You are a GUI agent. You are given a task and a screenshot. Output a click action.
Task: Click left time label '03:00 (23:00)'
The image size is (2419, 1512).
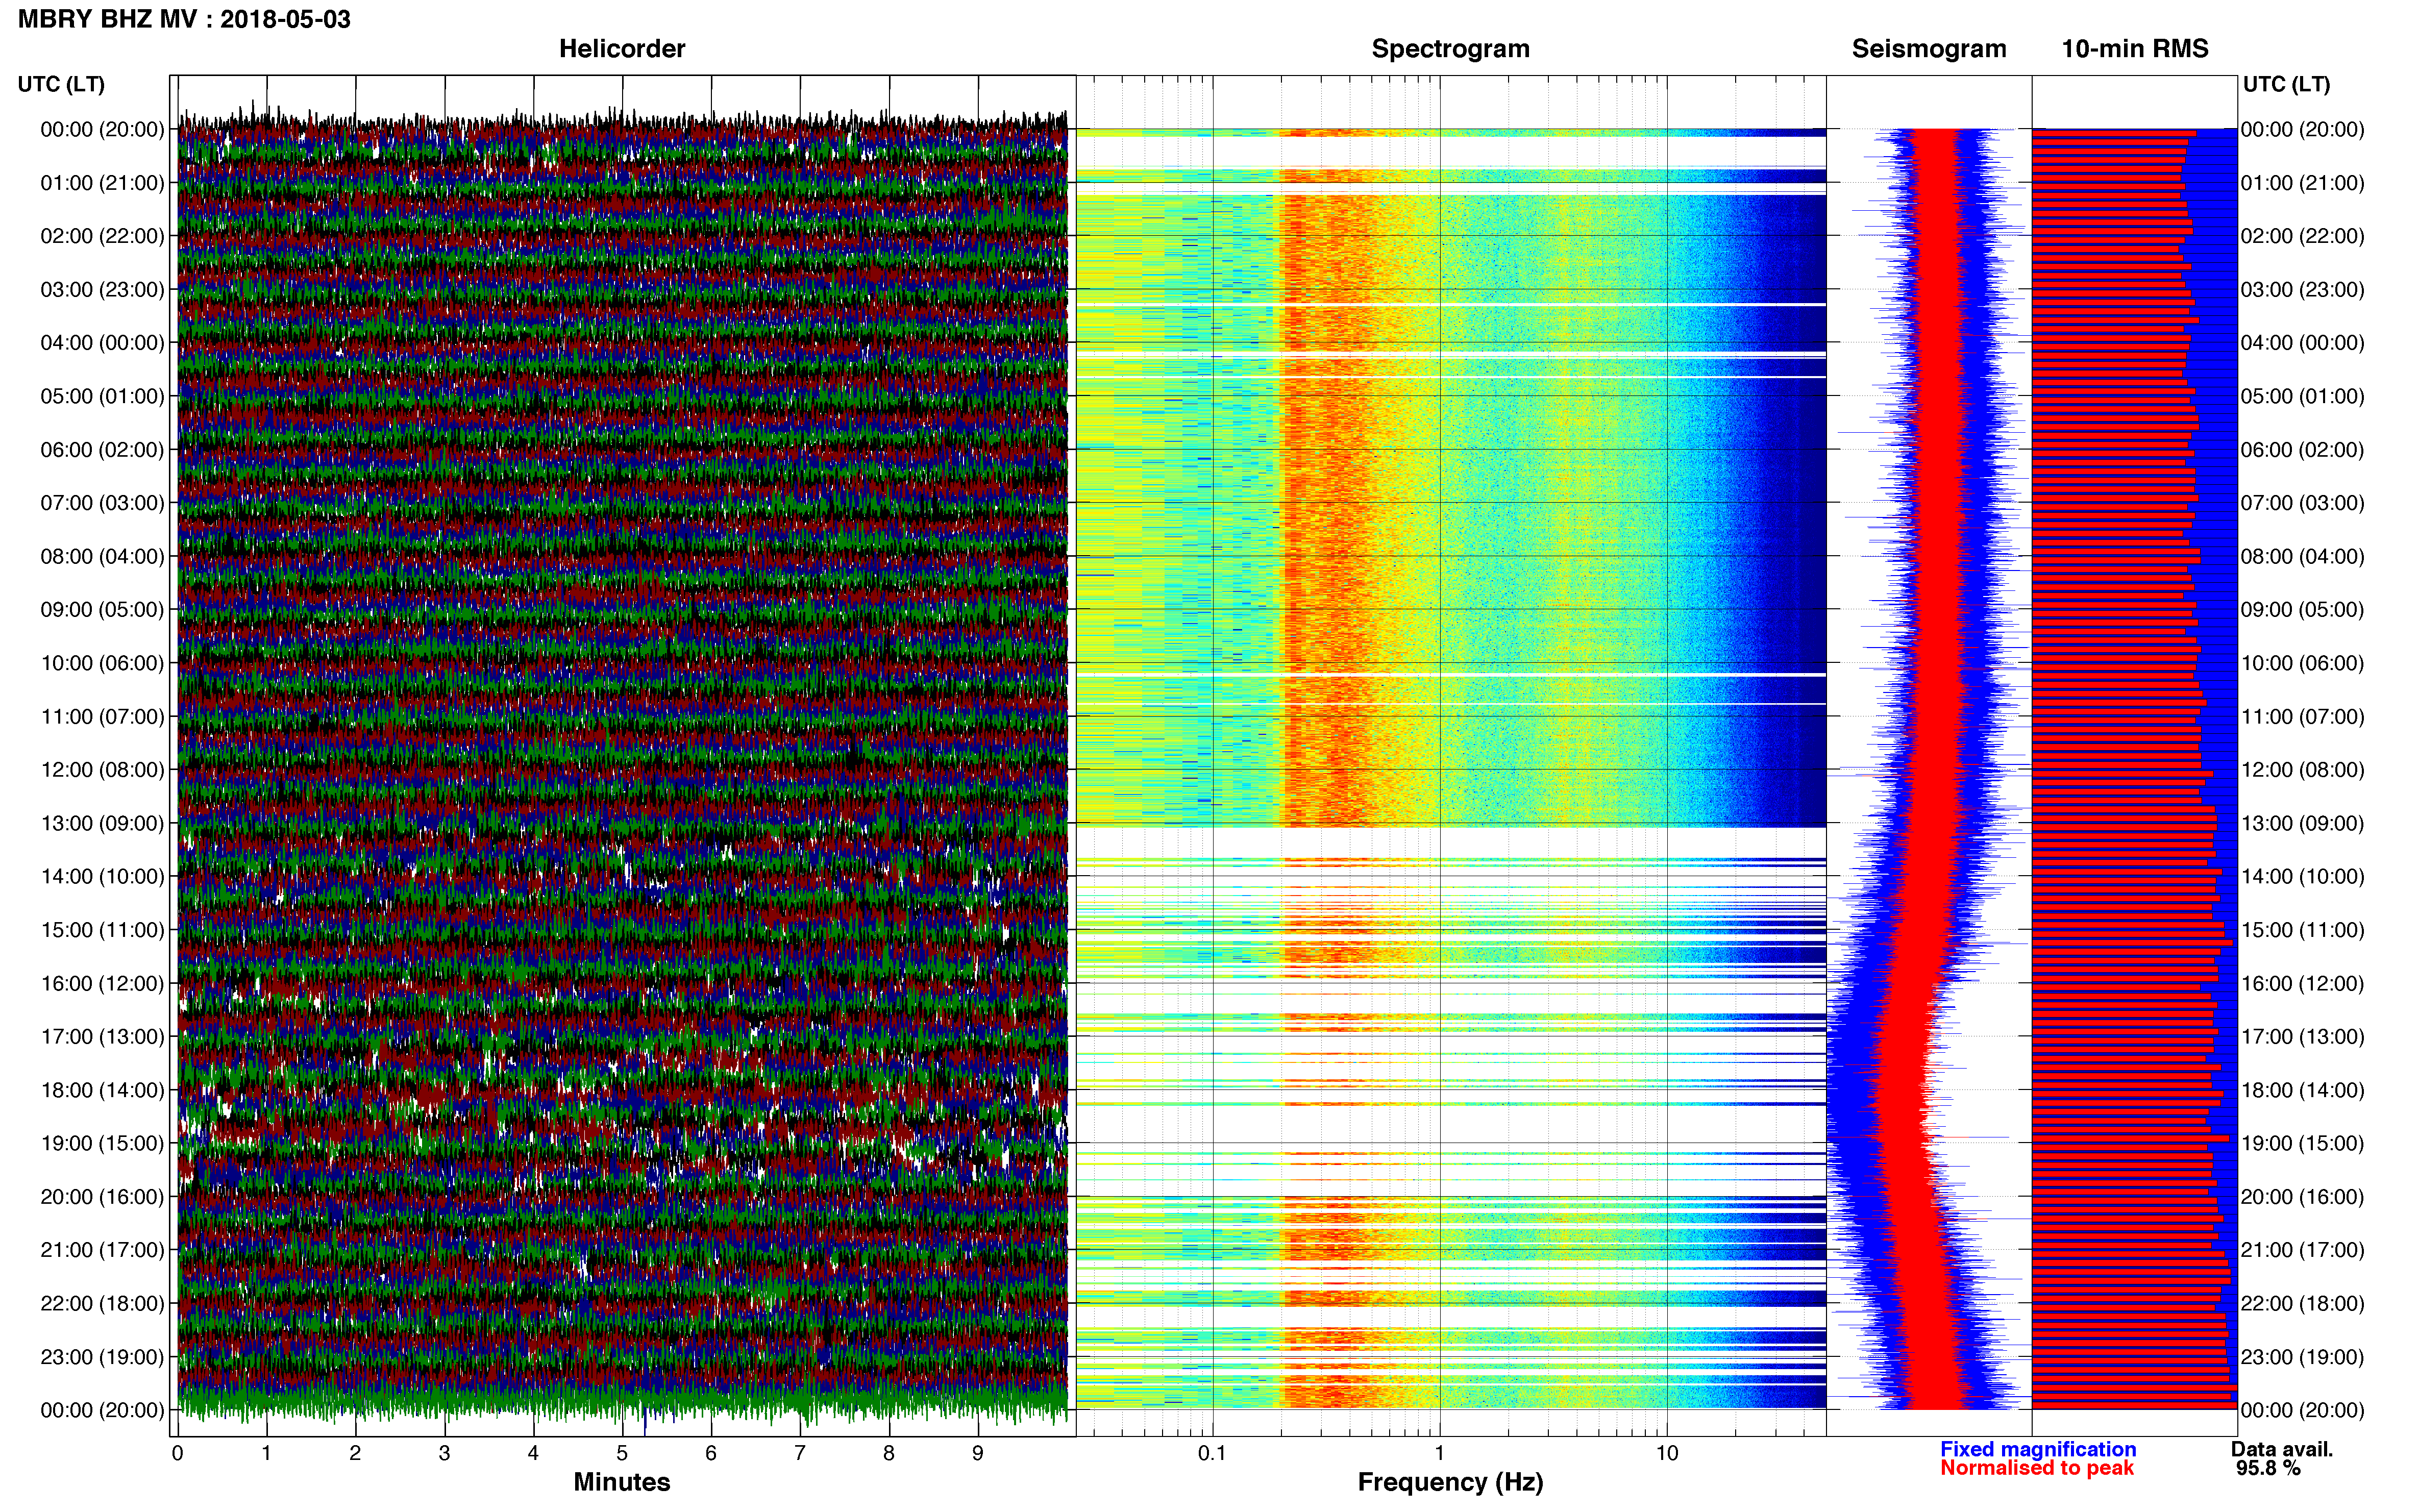click(x=102, y=290)
